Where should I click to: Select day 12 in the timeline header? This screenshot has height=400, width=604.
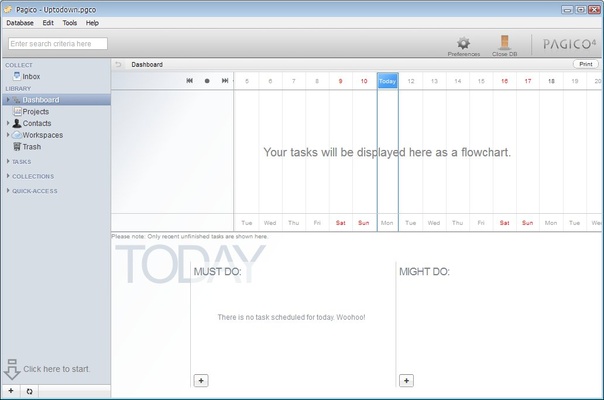point(411,81)
